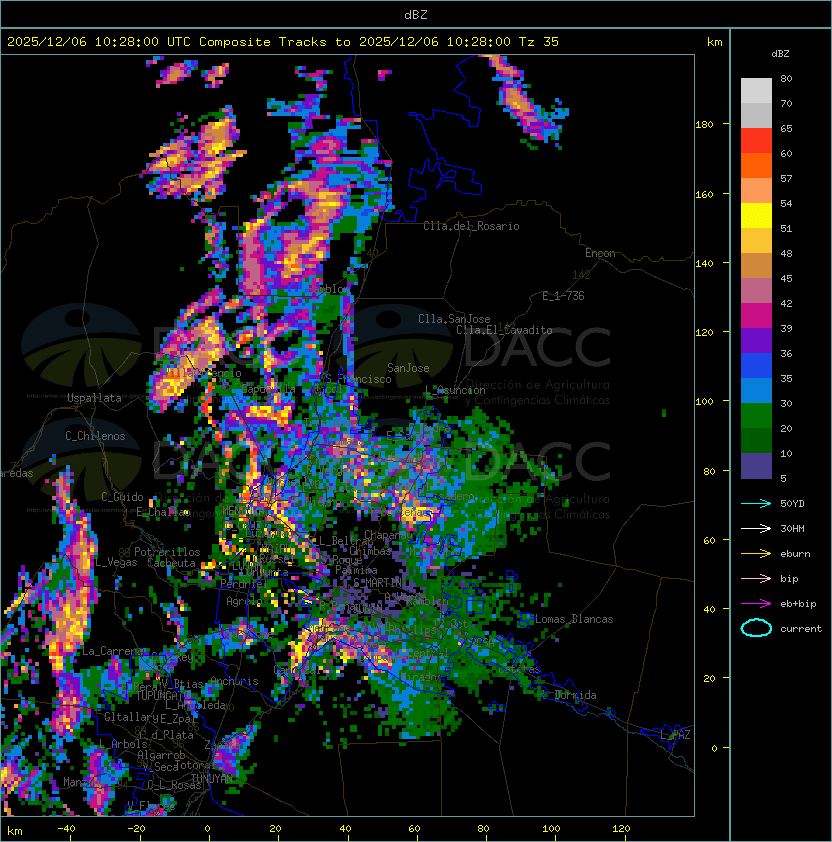
Task: Click the eb+bip legend label
Action: pos(798,604)
